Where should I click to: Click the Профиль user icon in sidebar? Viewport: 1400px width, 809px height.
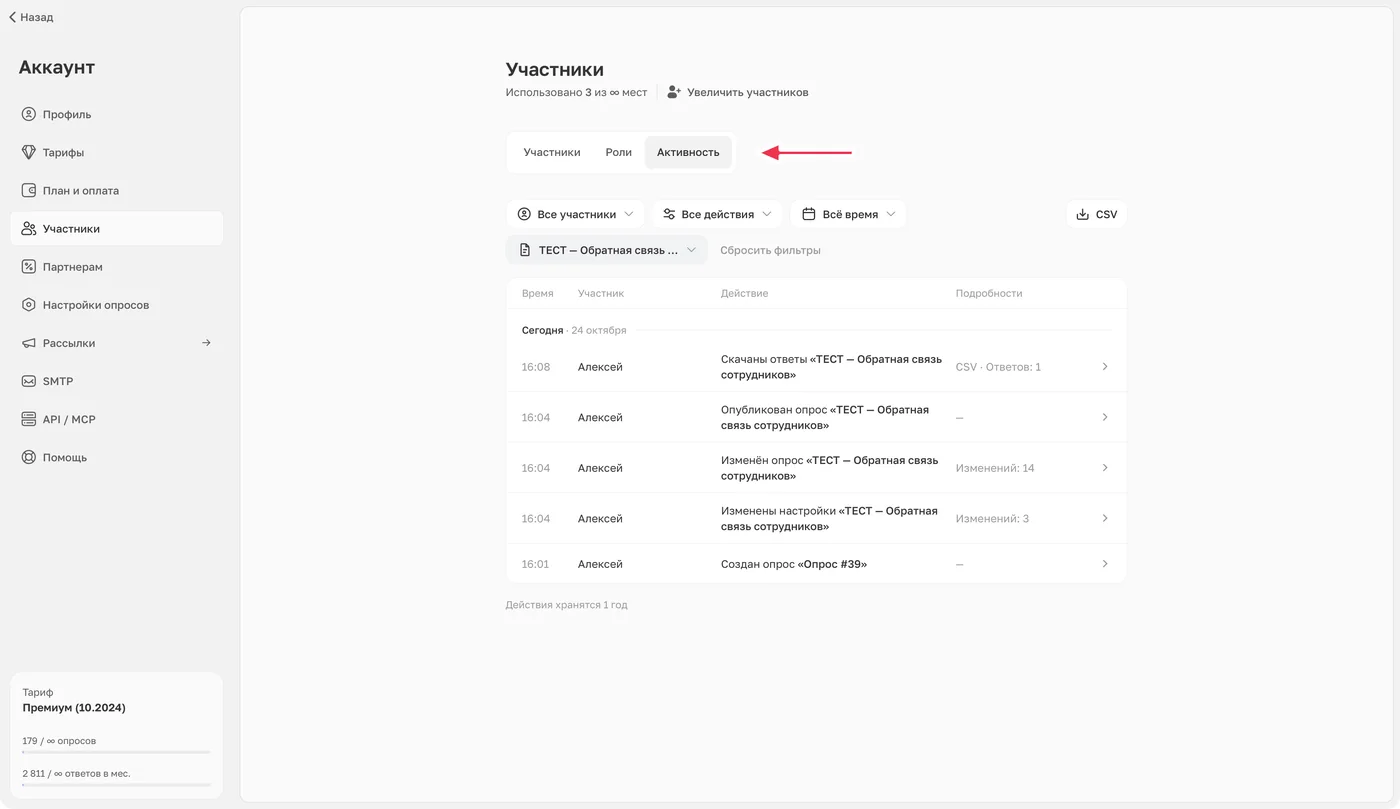pos(29,114)
